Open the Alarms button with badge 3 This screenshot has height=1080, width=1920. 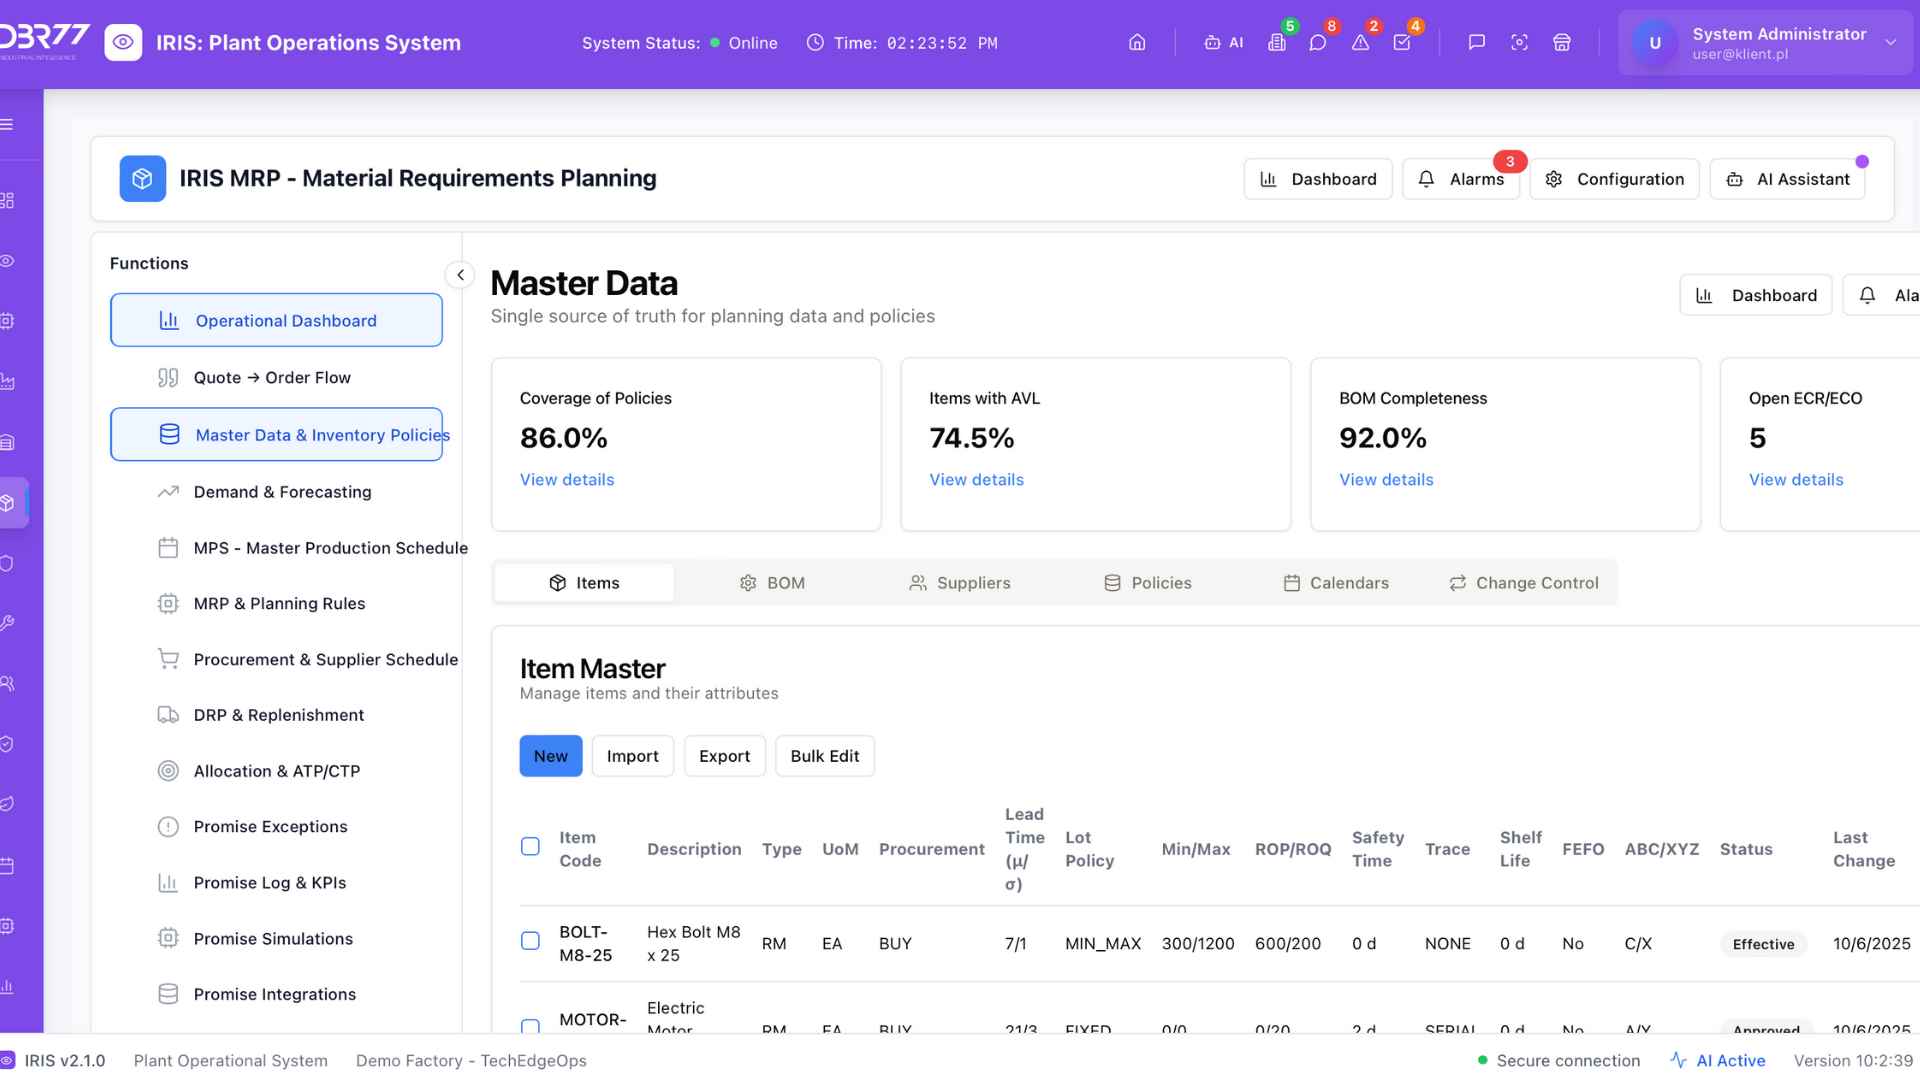point(1461,179)
